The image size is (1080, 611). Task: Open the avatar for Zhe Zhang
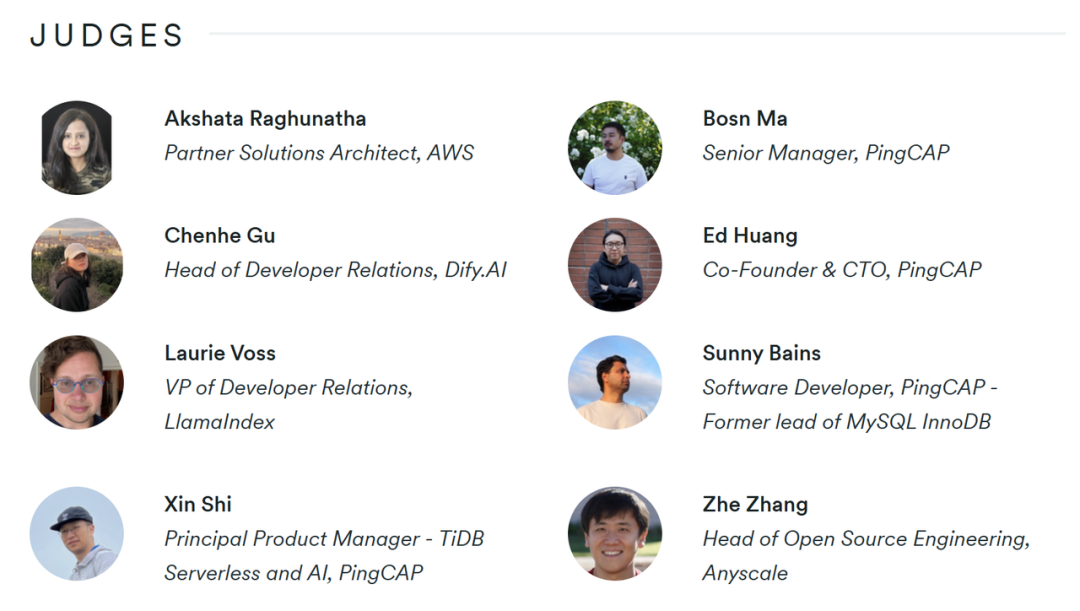(615, 533)
